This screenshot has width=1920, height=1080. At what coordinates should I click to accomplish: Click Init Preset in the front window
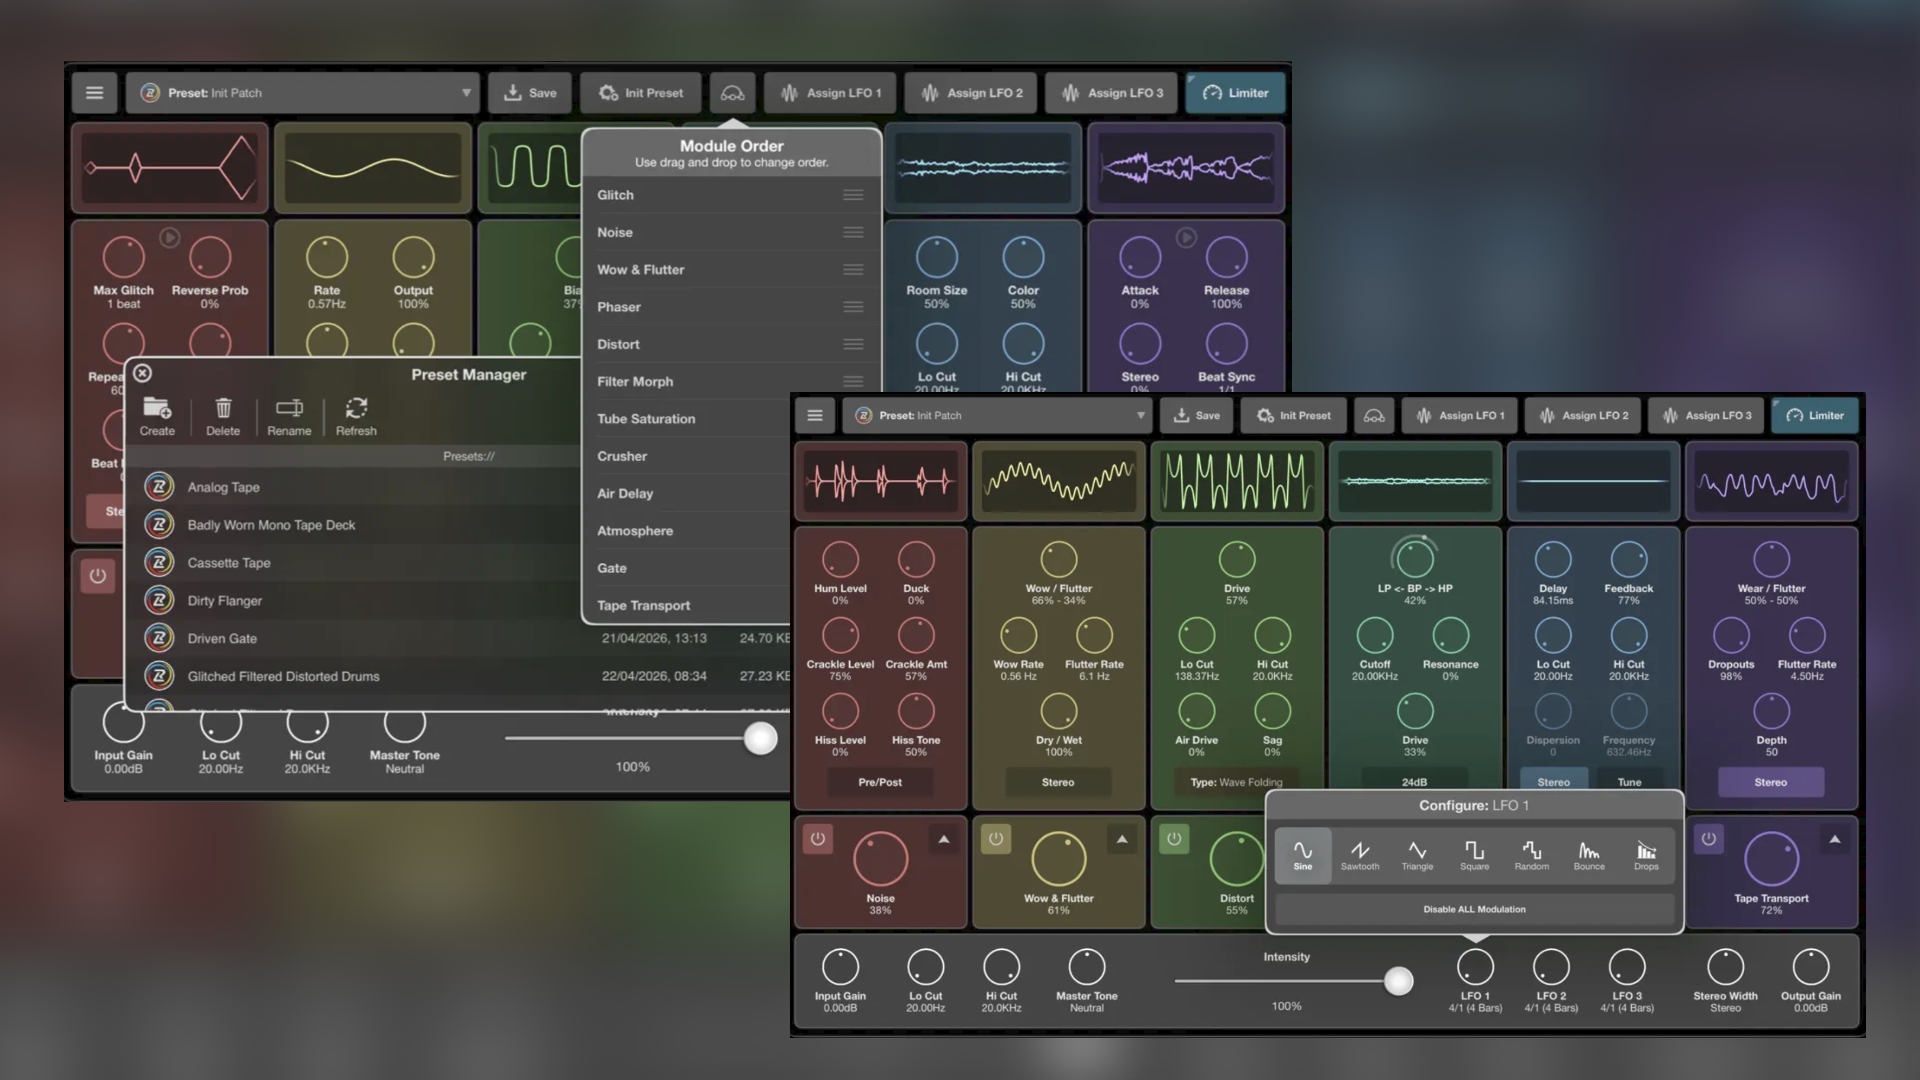tap(1294, 416)
